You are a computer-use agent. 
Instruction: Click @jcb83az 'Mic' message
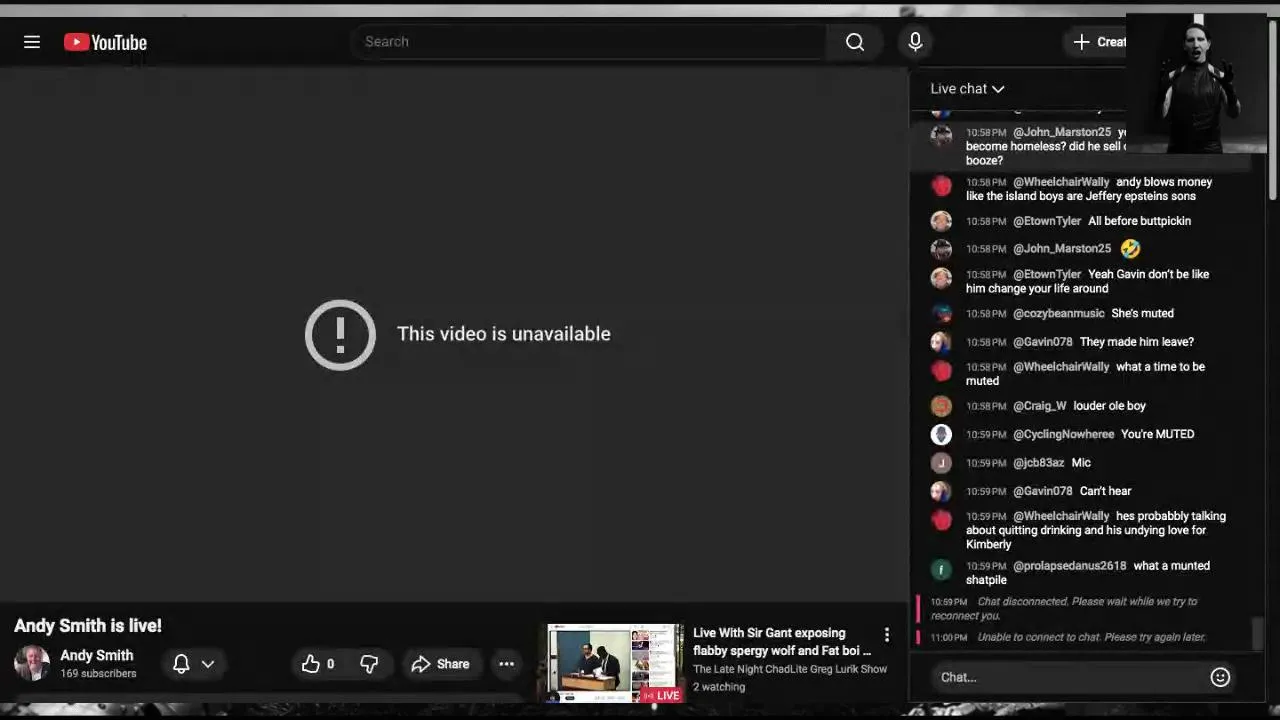click(x=1081, y=463)
